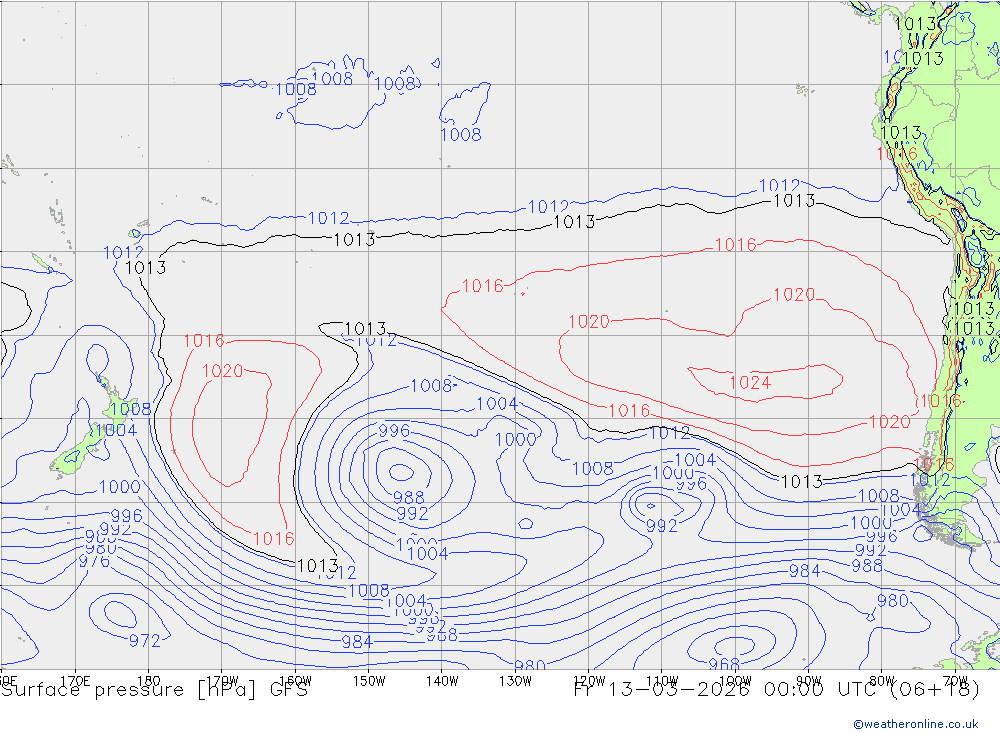Click the Surface pressure [hPa] GFS title
Screen dimensions: 1000x733
(154, 690)
